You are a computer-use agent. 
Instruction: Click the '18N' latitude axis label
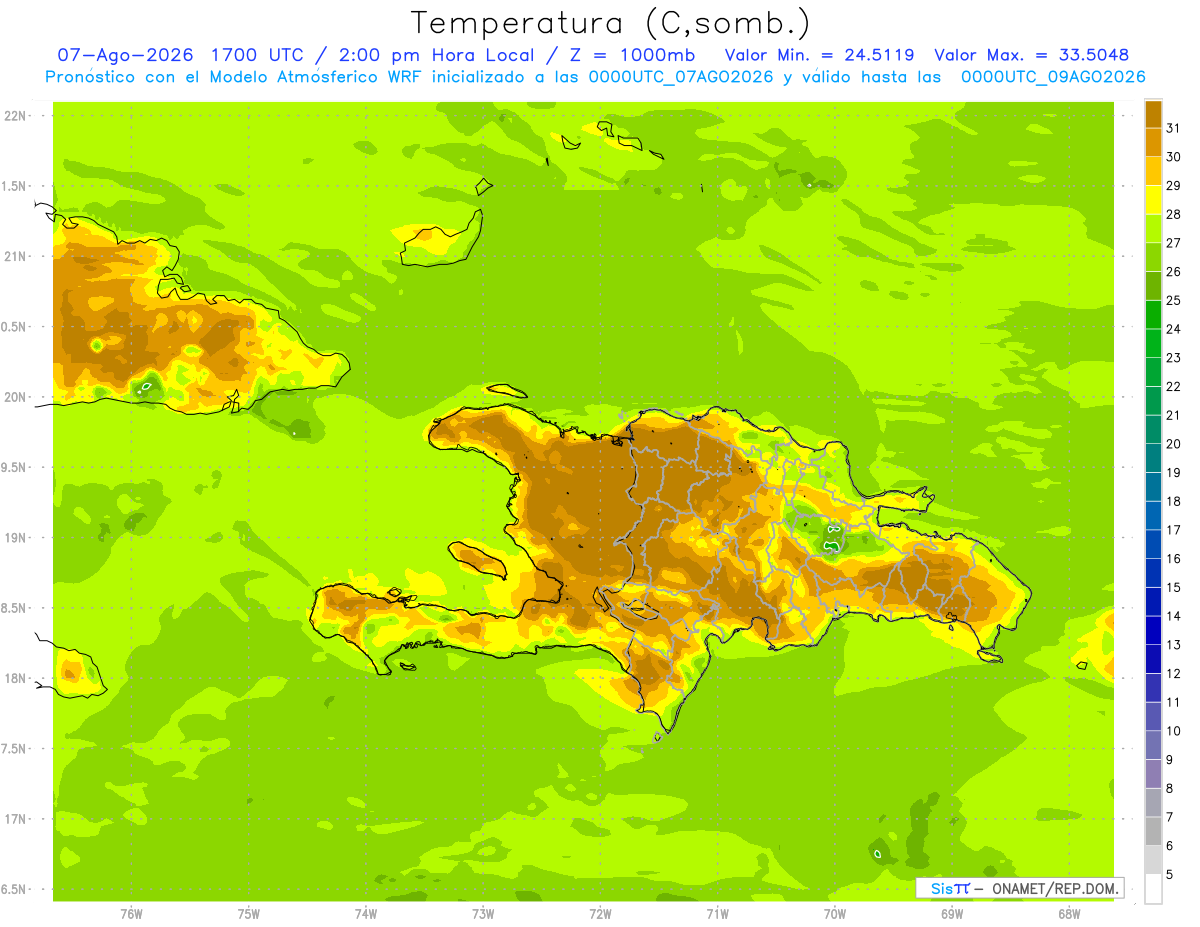[17, 678]
